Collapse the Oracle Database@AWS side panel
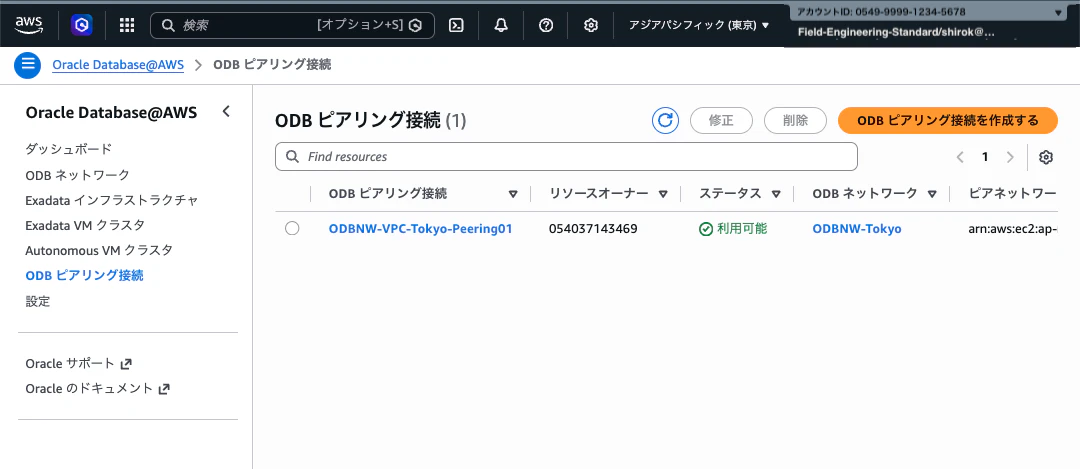 [226, 112]
